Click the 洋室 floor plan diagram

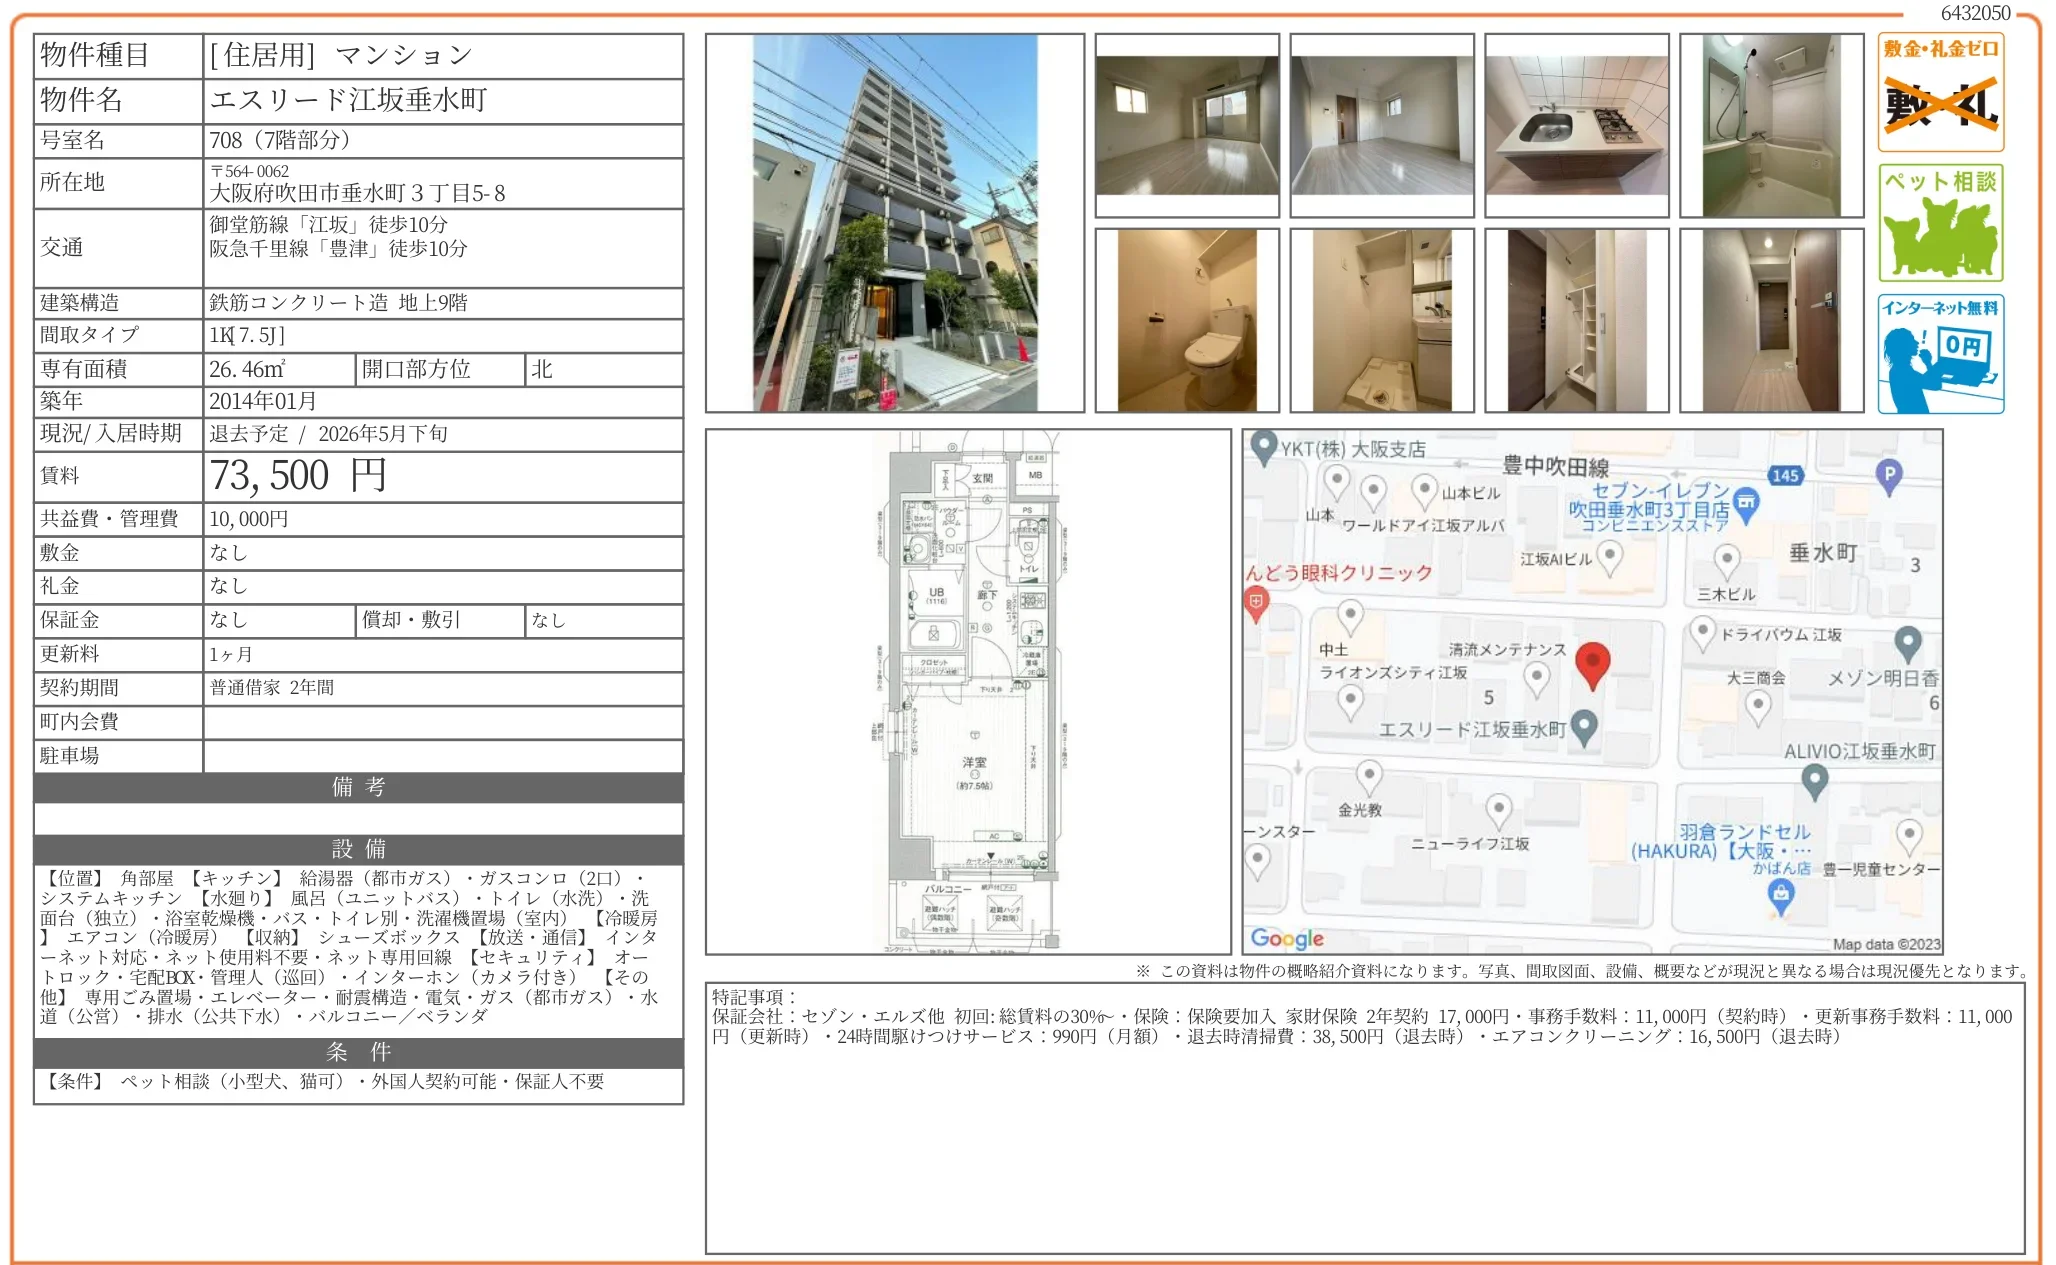pos(975,765)
